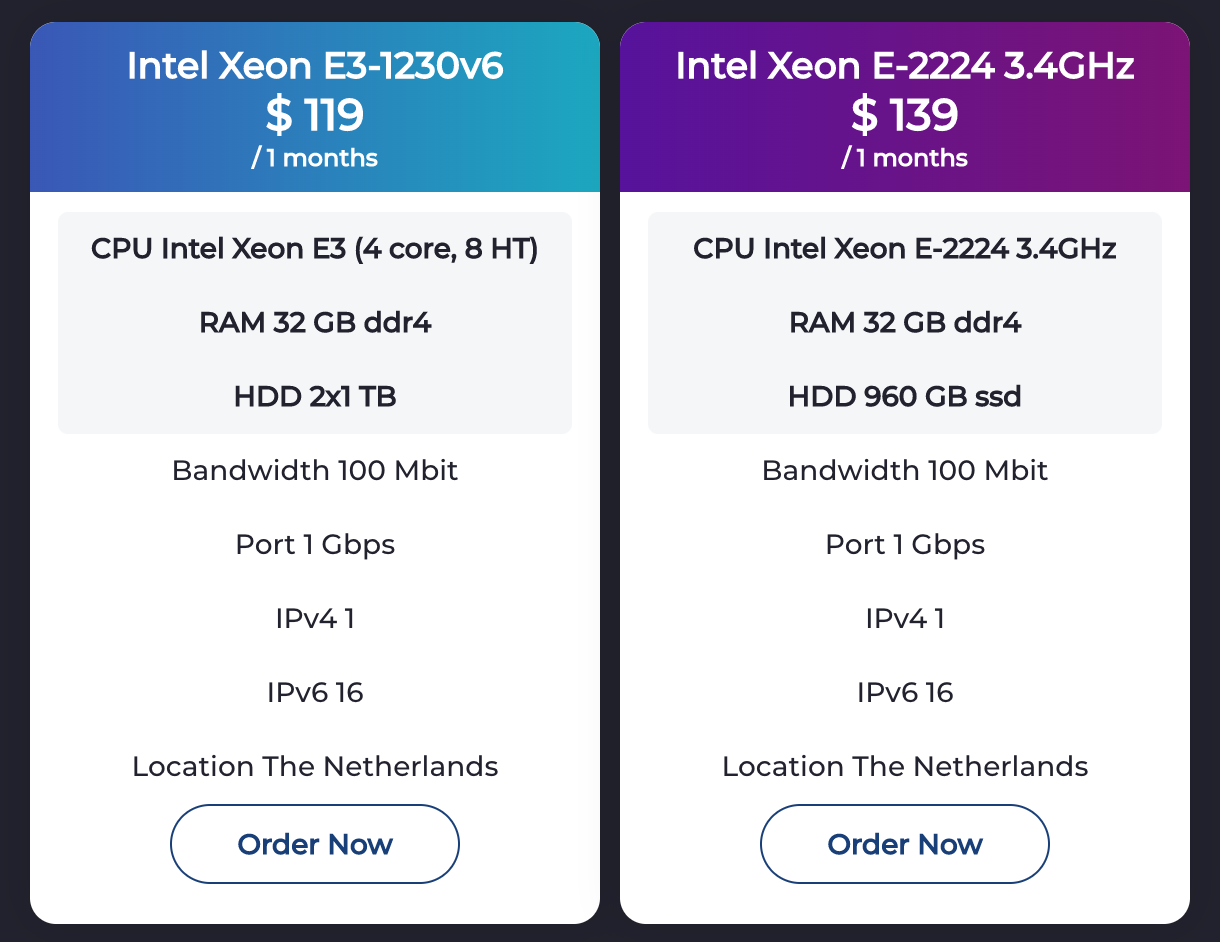1220x942 pixels.
Task: Click Order Now for Xeon E-2224 plan
Action: pos(905,844)
